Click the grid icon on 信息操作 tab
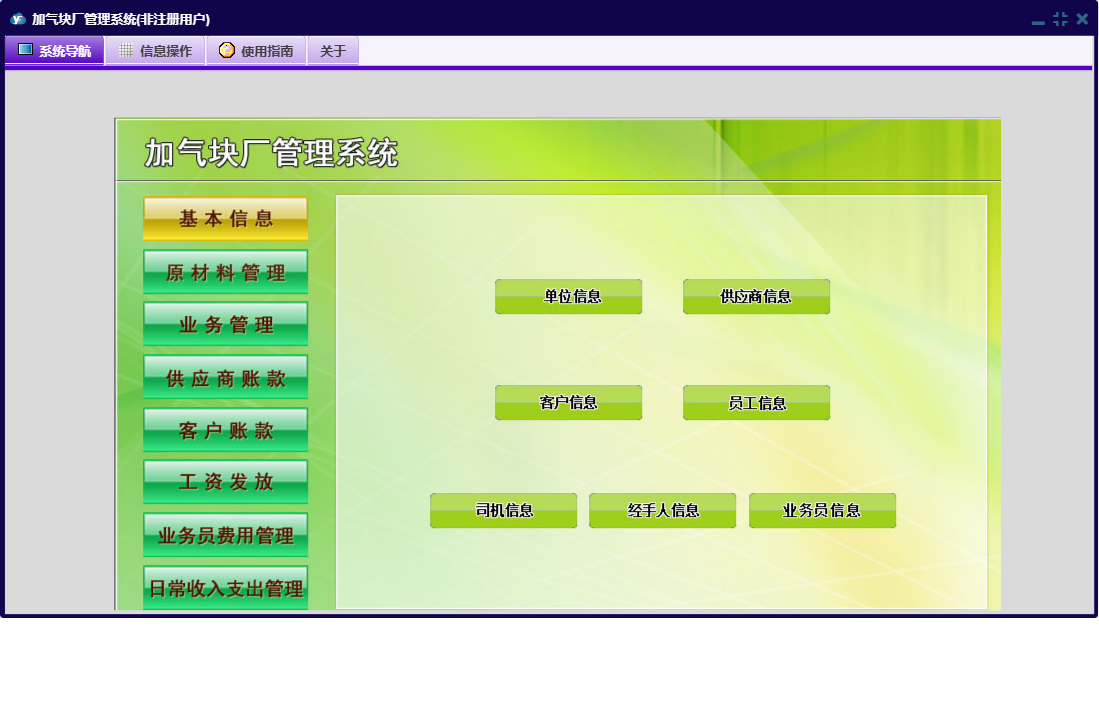This screenshot has width=1099, height=723. pyautogui.click(x=126, y=50)
